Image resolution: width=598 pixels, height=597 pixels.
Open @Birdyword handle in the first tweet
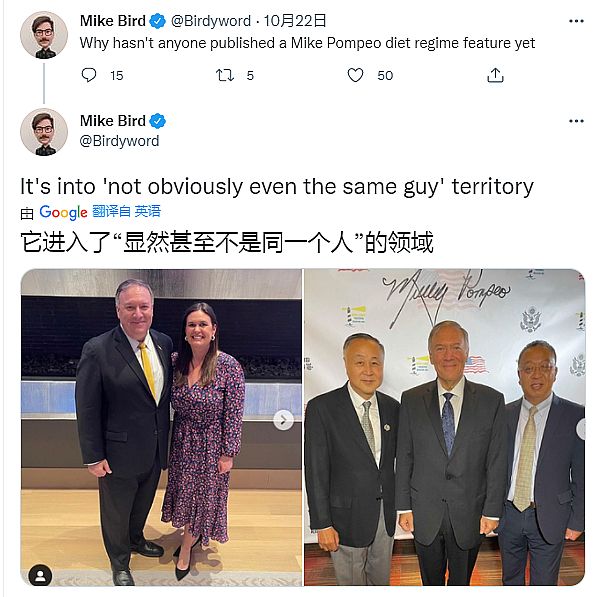click(211, 21)
